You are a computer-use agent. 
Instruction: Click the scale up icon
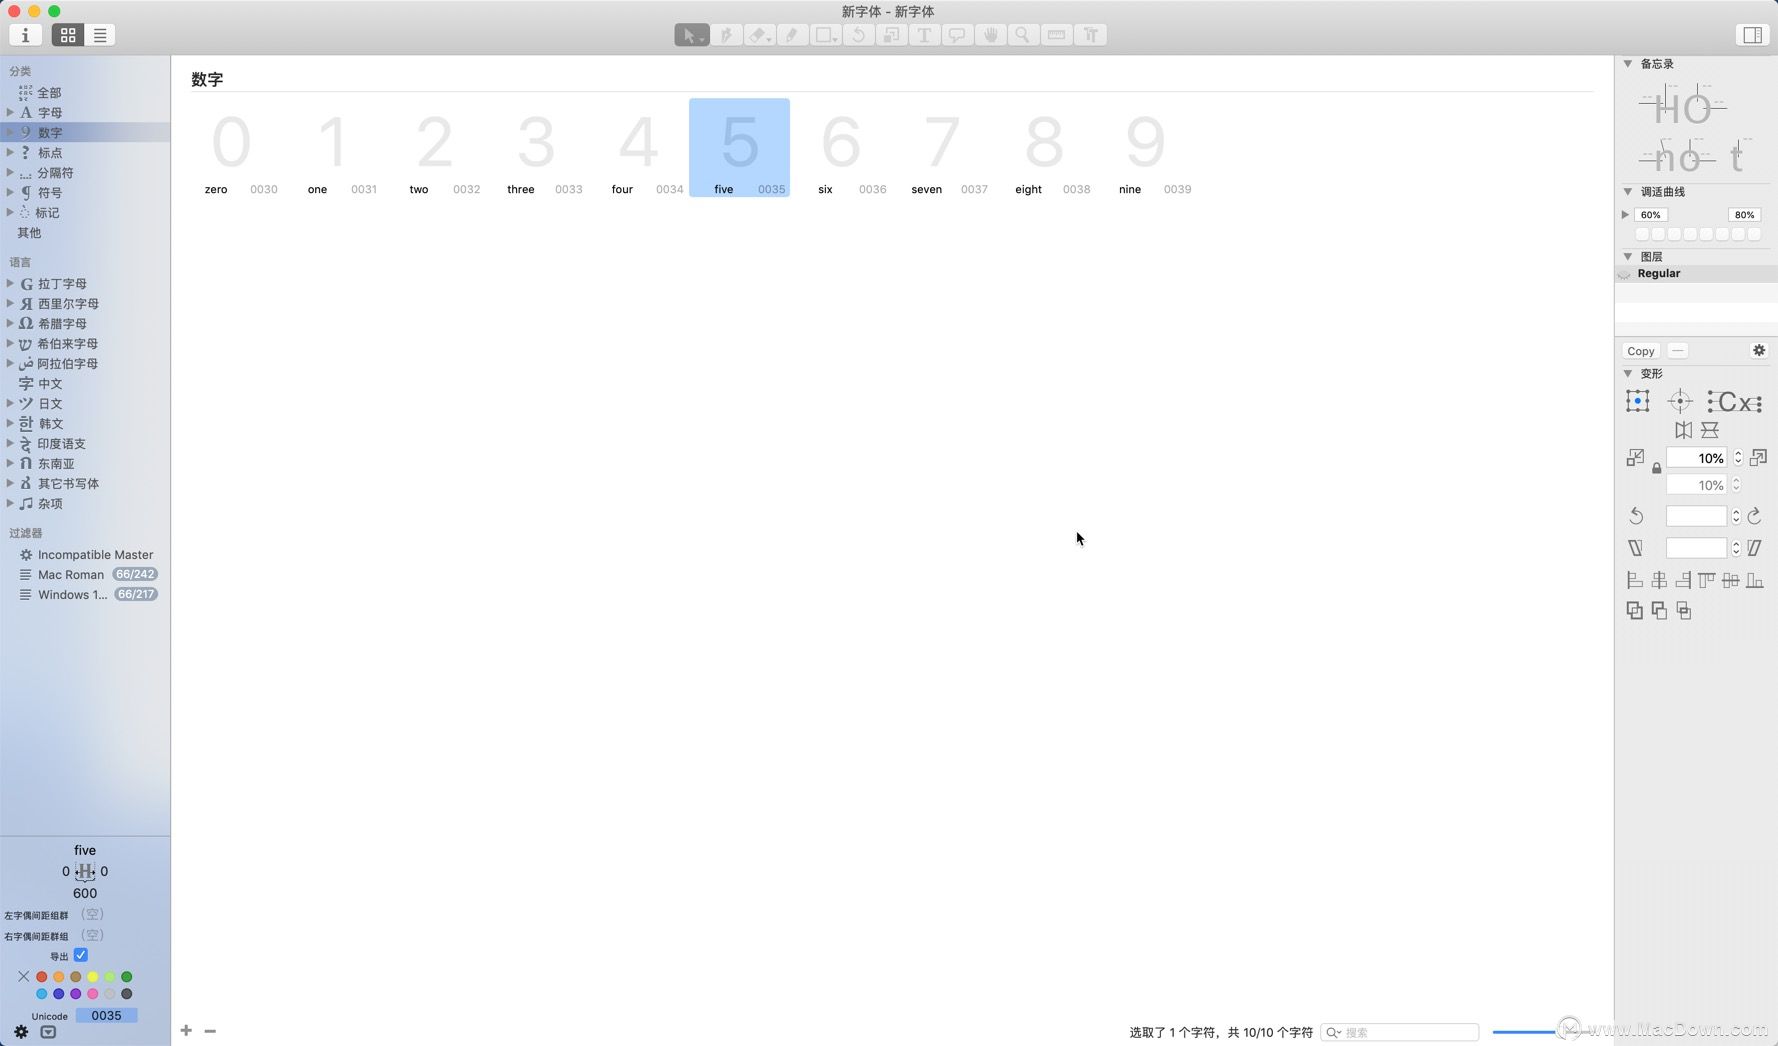click(x=1758, y=458)
